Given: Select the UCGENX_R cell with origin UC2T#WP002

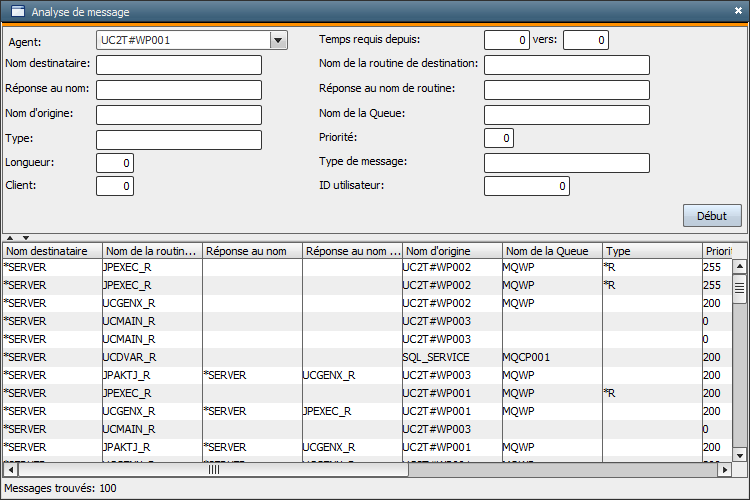Looking at the screenshot, I should 153,303.
